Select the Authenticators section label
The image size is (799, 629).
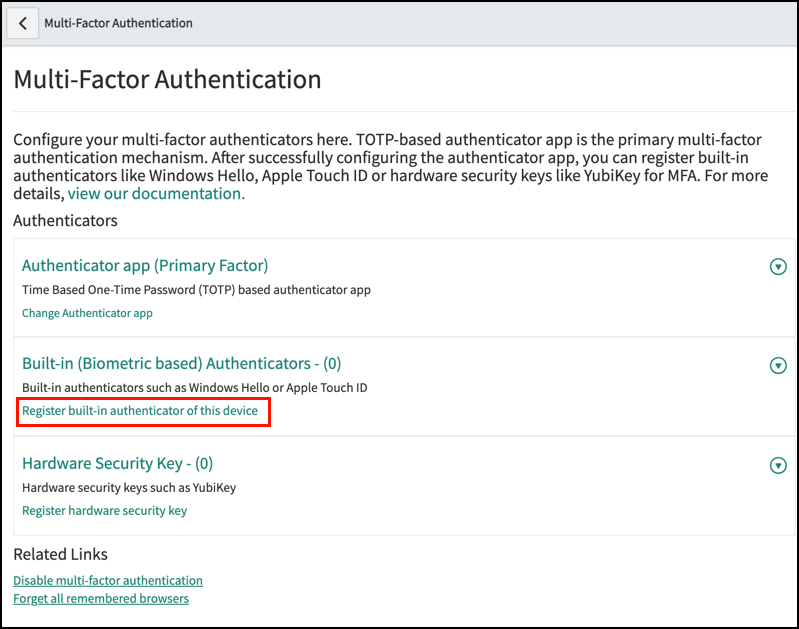tap(65, 221)
